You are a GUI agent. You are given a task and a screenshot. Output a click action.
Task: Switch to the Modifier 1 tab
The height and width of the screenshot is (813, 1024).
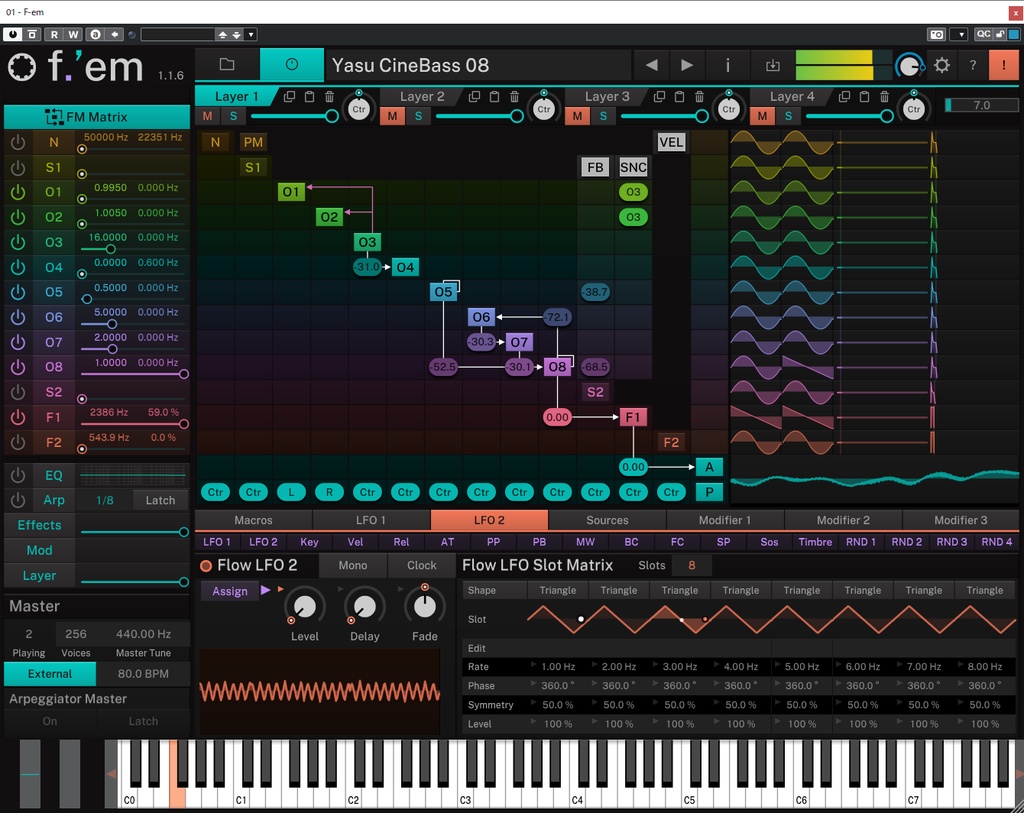coord(726,520)
